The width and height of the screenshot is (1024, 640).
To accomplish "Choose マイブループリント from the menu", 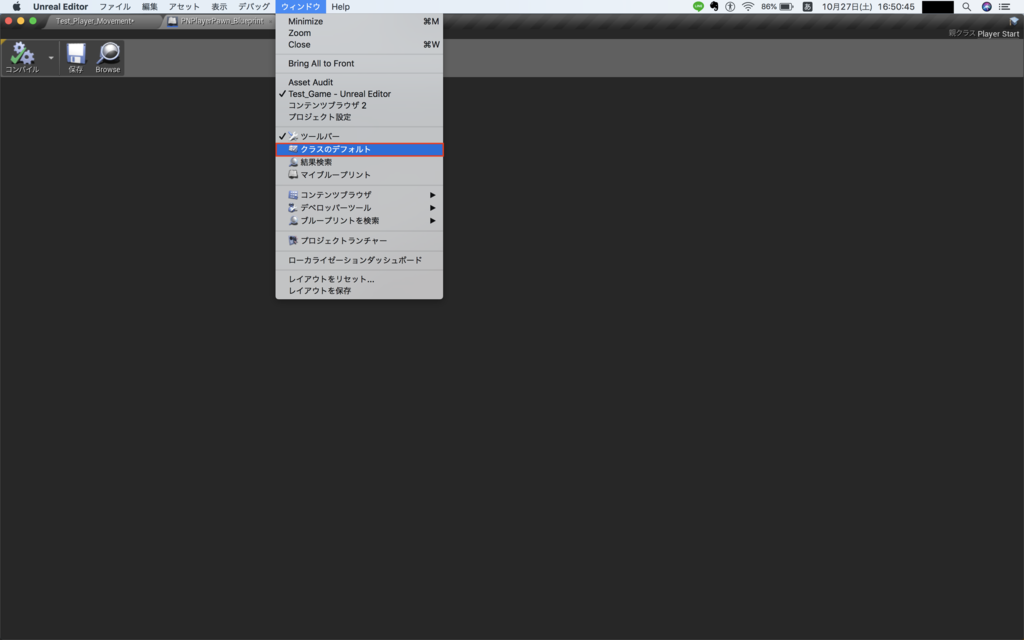I will pyautogui.click(x=359, y=175).
